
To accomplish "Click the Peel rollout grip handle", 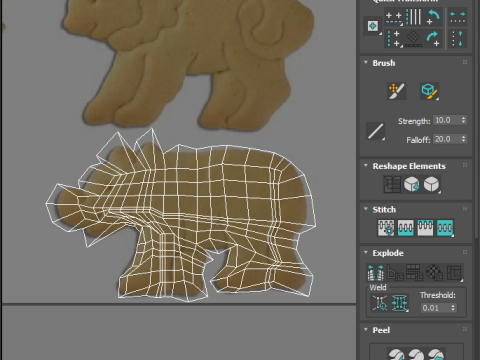I will pos(465,329).
